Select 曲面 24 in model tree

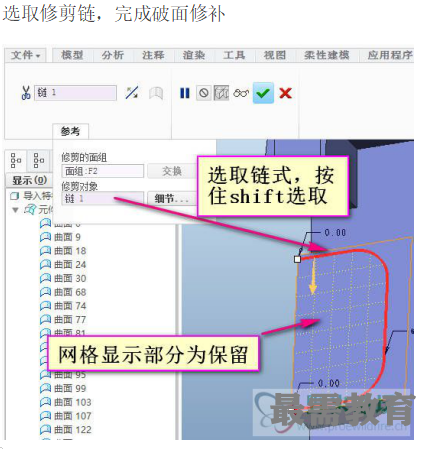pos(70,265)
